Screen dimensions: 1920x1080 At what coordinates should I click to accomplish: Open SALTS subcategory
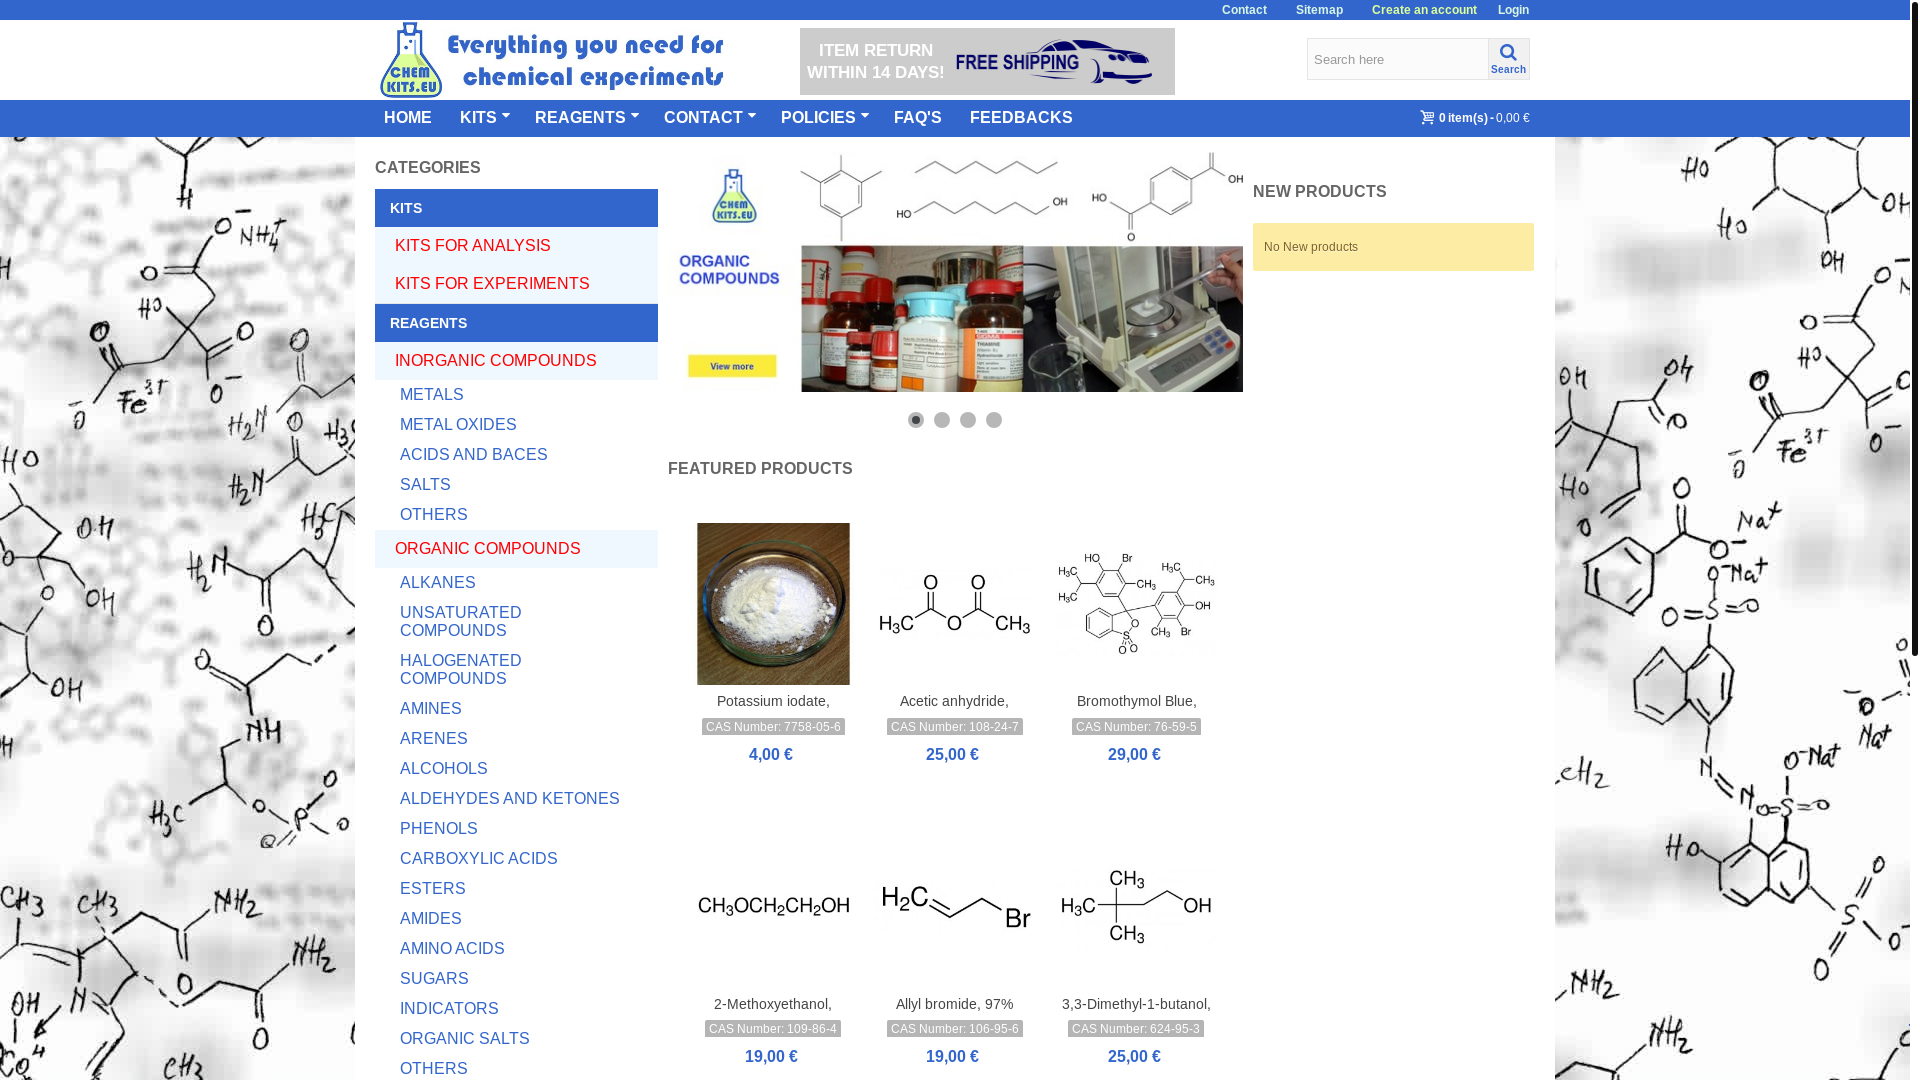pos(425,485)
